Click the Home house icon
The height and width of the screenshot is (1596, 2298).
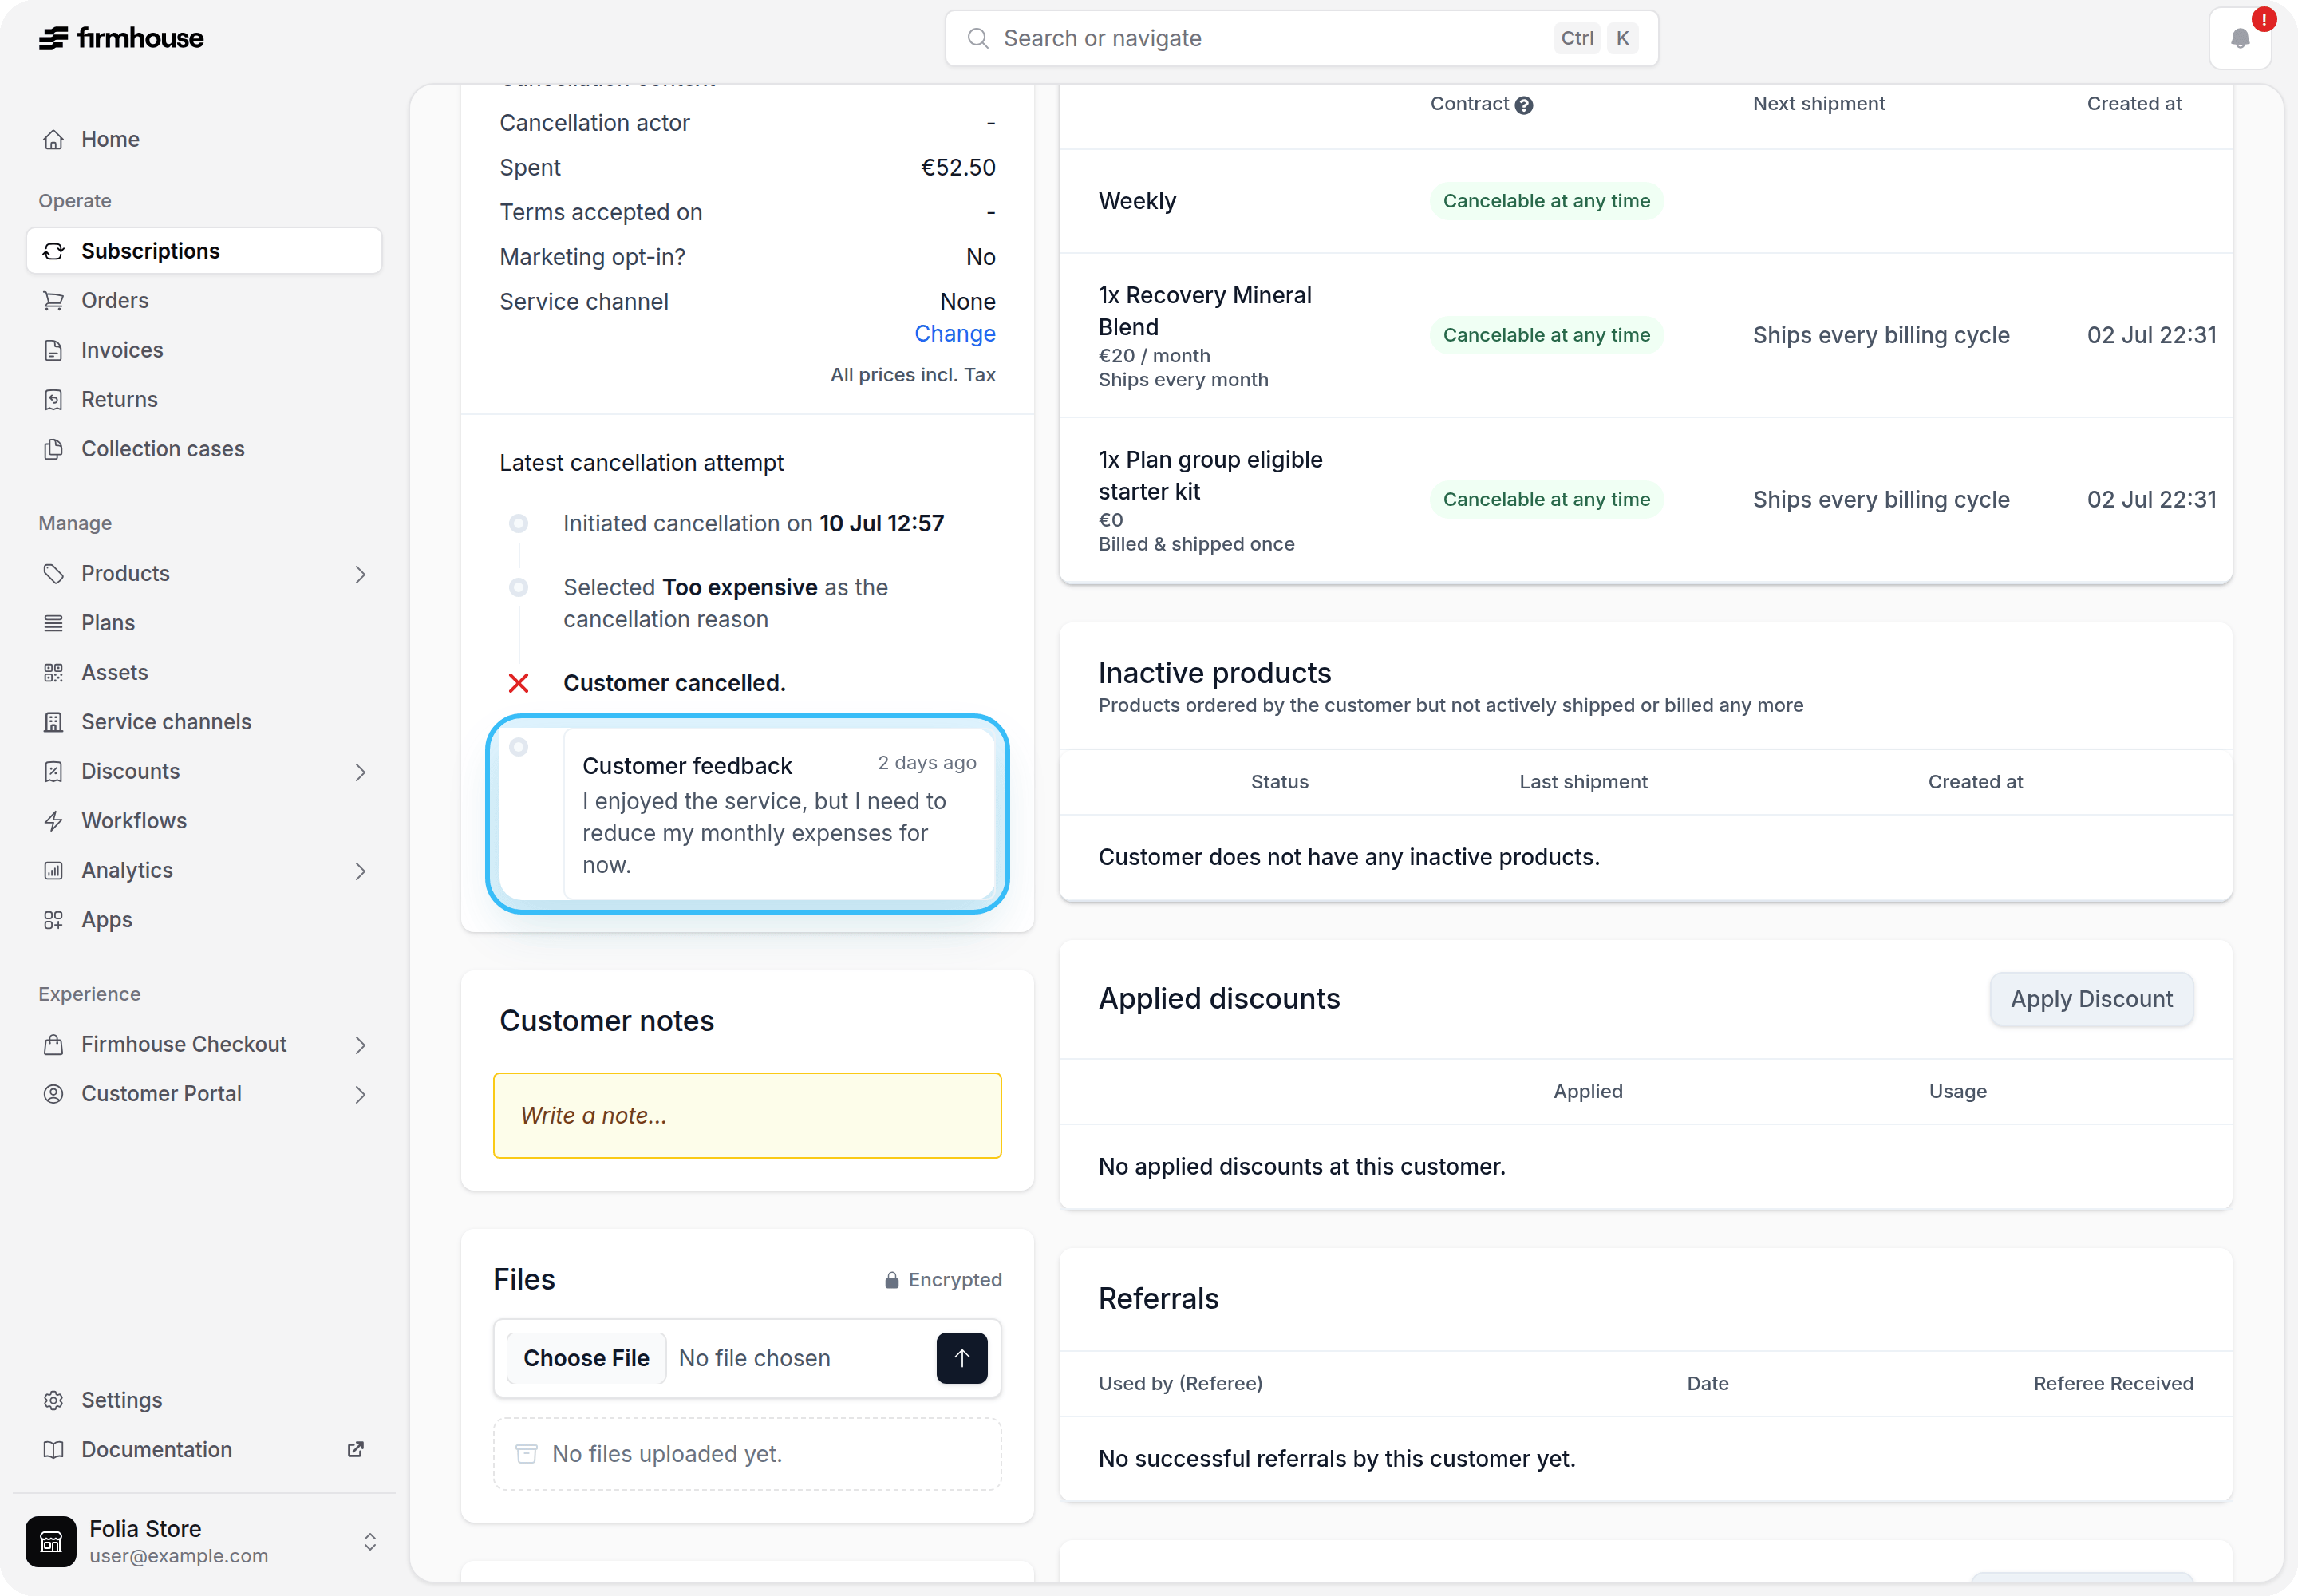click(x=54, y=139)
